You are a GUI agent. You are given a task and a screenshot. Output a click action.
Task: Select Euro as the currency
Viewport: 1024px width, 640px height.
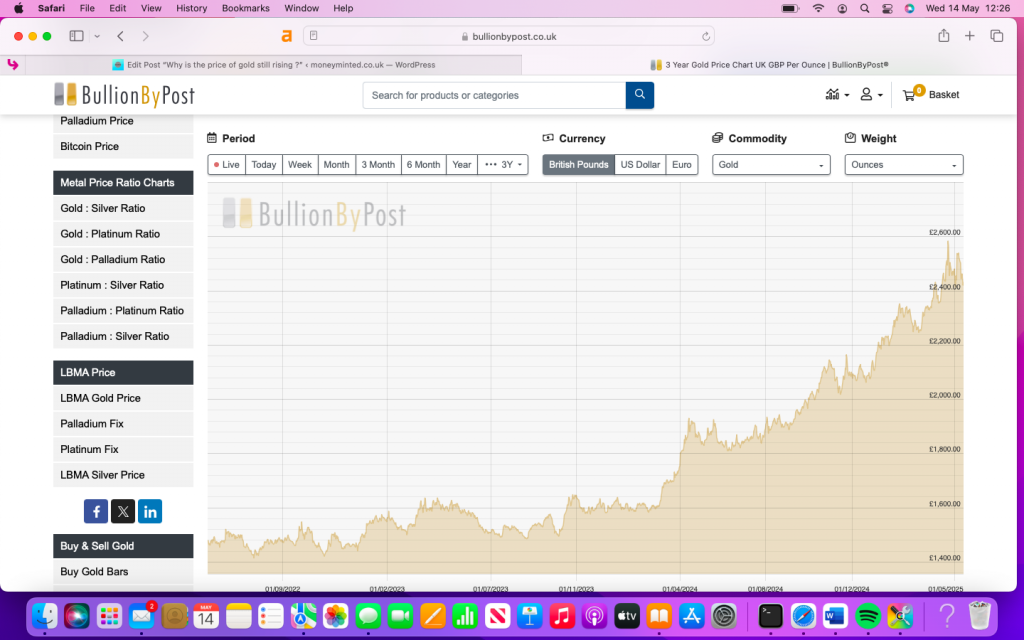tap(681, 165)
